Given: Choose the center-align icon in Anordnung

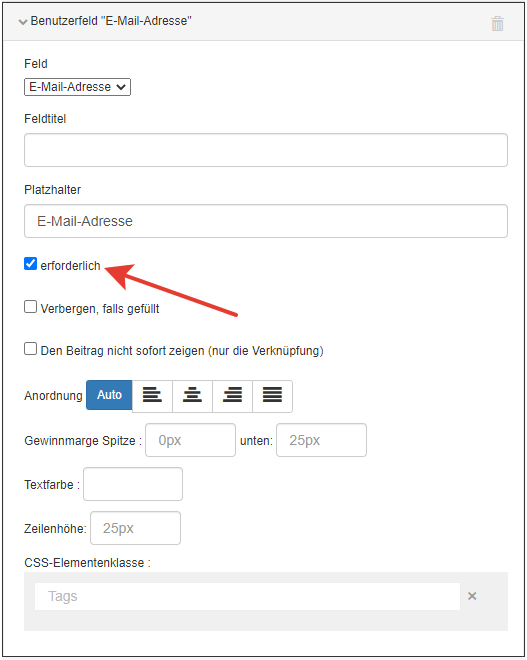Looking at the screenshot, I should [x=192, y=396].
